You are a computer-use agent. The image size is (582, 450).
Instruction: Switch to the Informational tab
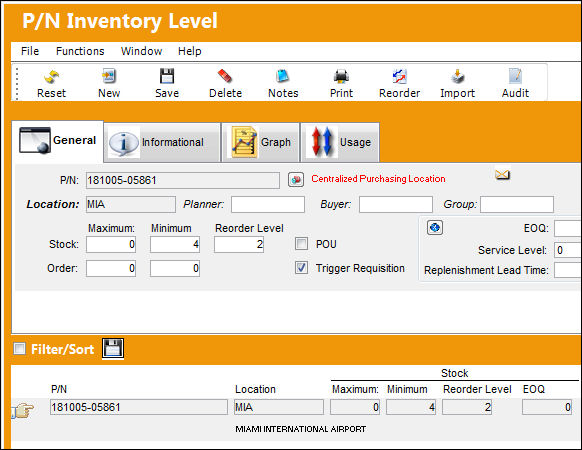tap(163, 142)
